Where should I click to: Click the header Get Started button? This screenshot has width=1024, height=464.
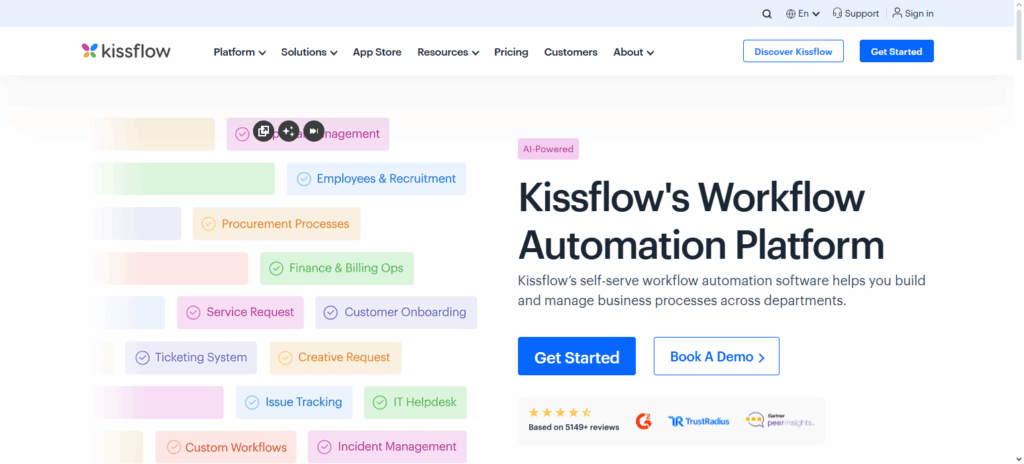tap(897, 51)
